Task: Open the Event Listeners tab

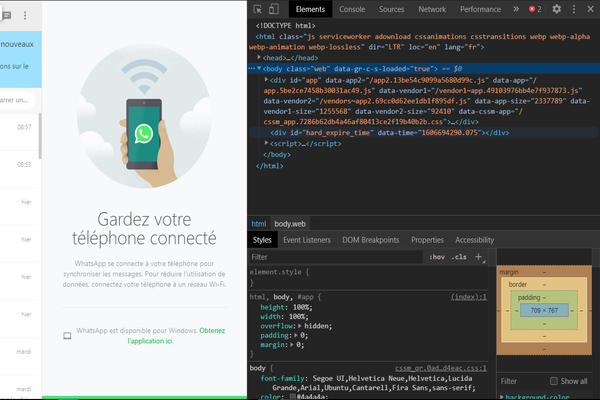Action: coord(307,240)
